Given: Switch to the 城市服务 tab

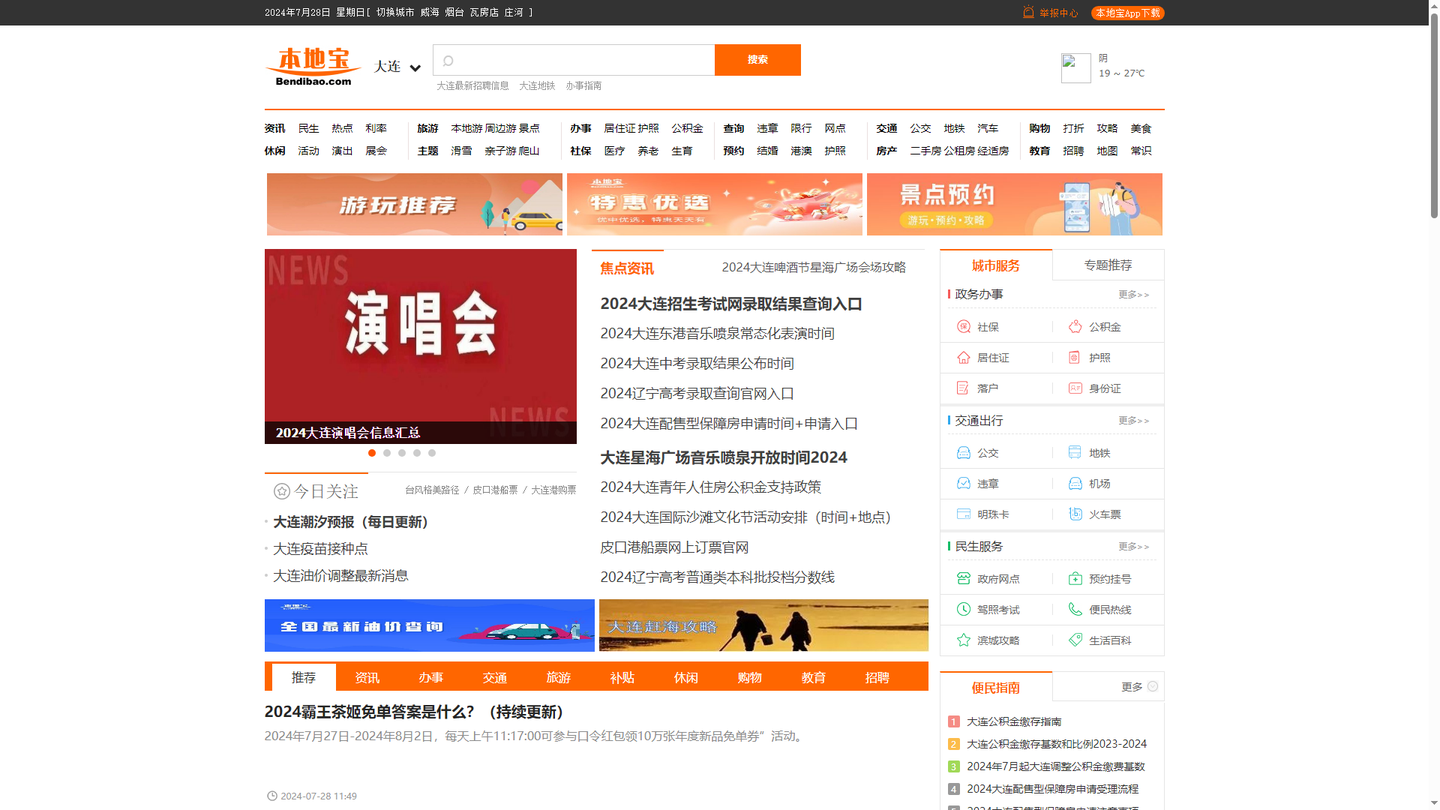Looking at the screenshot, I should pyautogui.click(x=996, y=265).
